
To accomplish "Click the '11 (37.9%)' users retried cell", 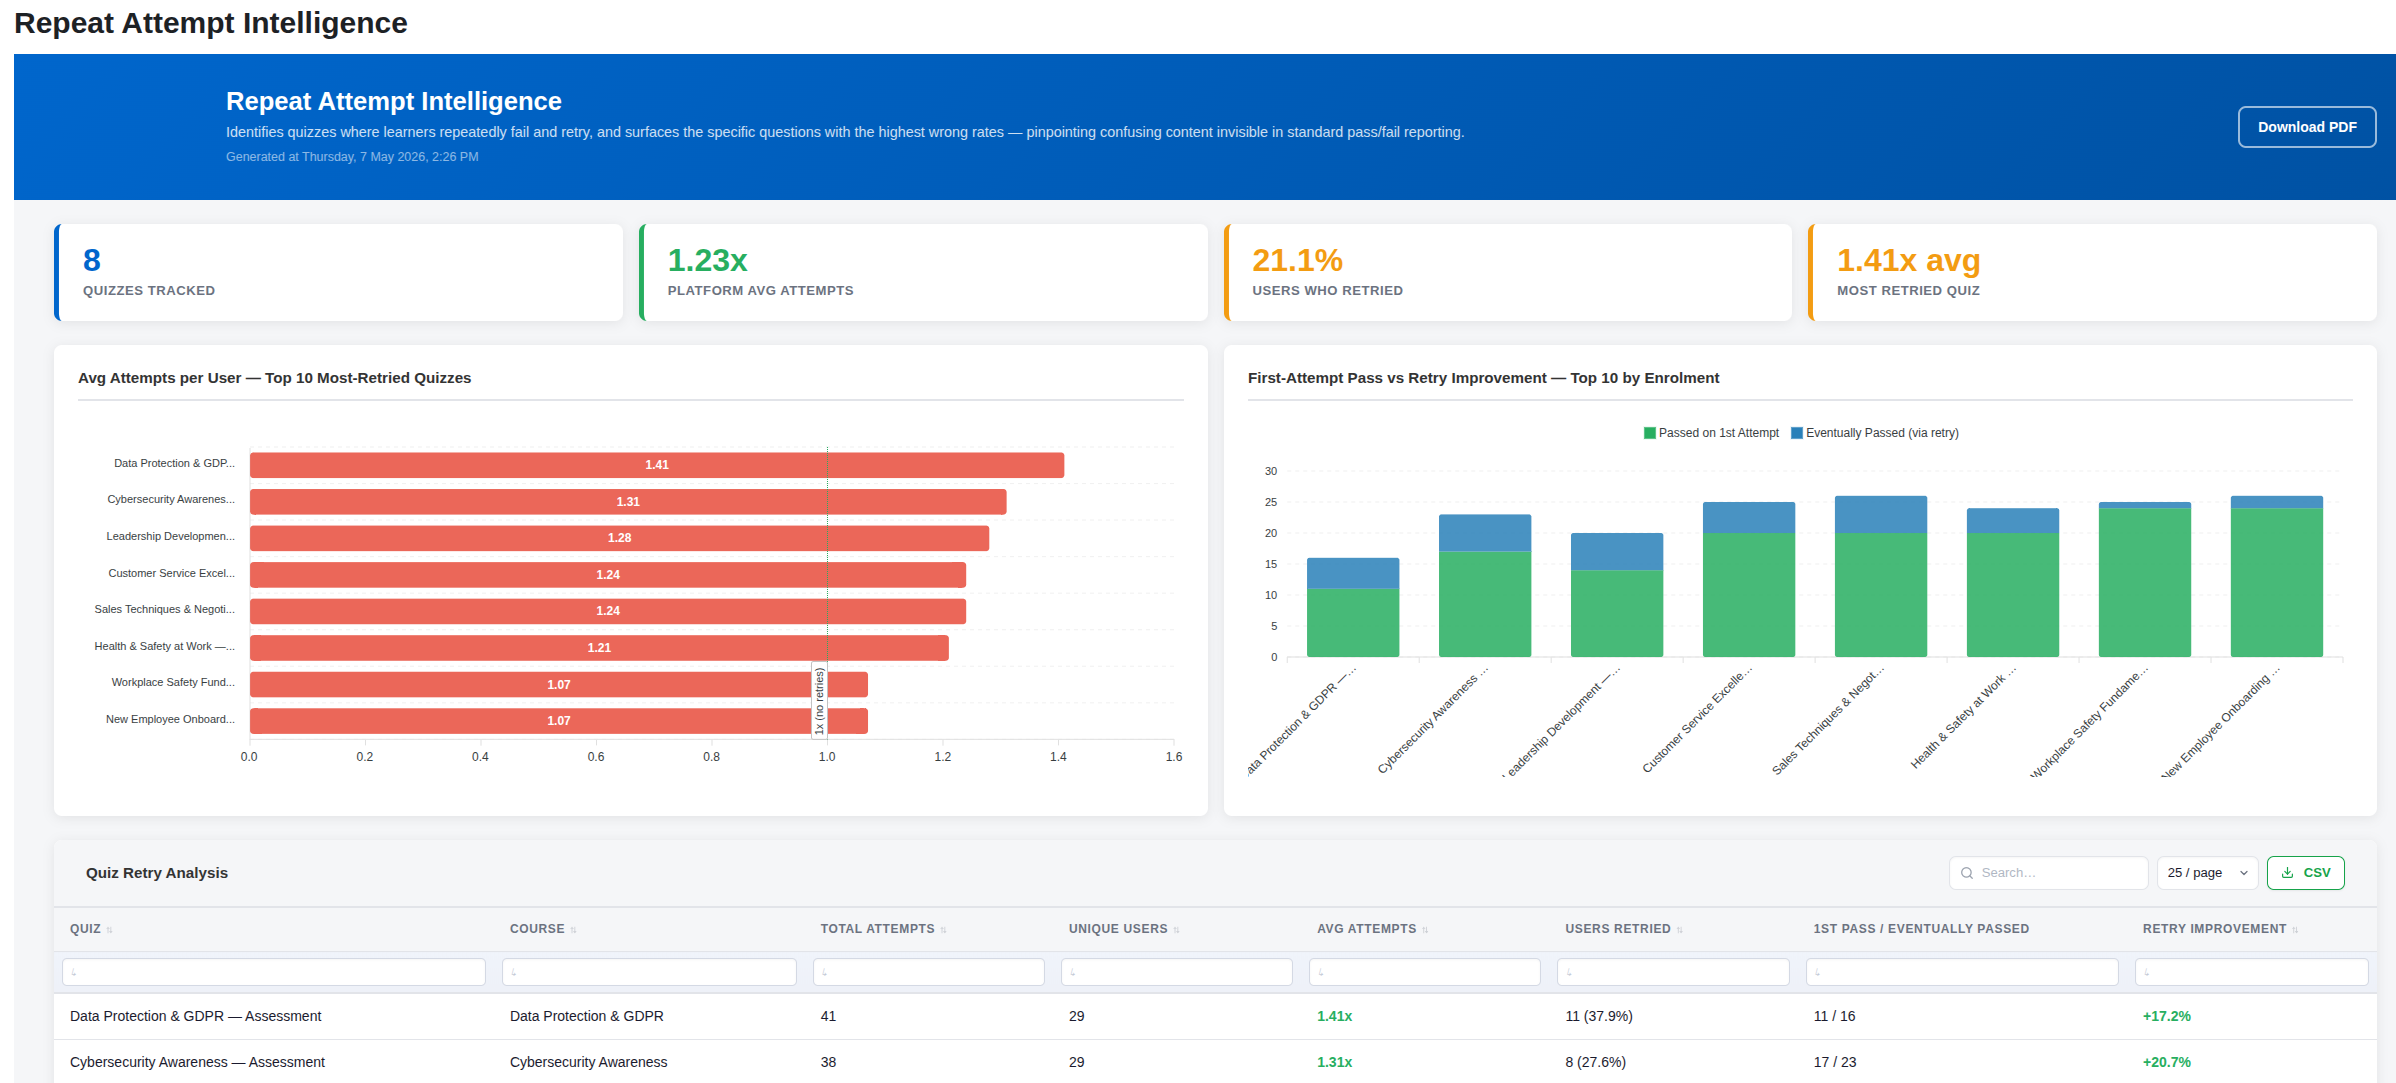I will 1598,1016.
